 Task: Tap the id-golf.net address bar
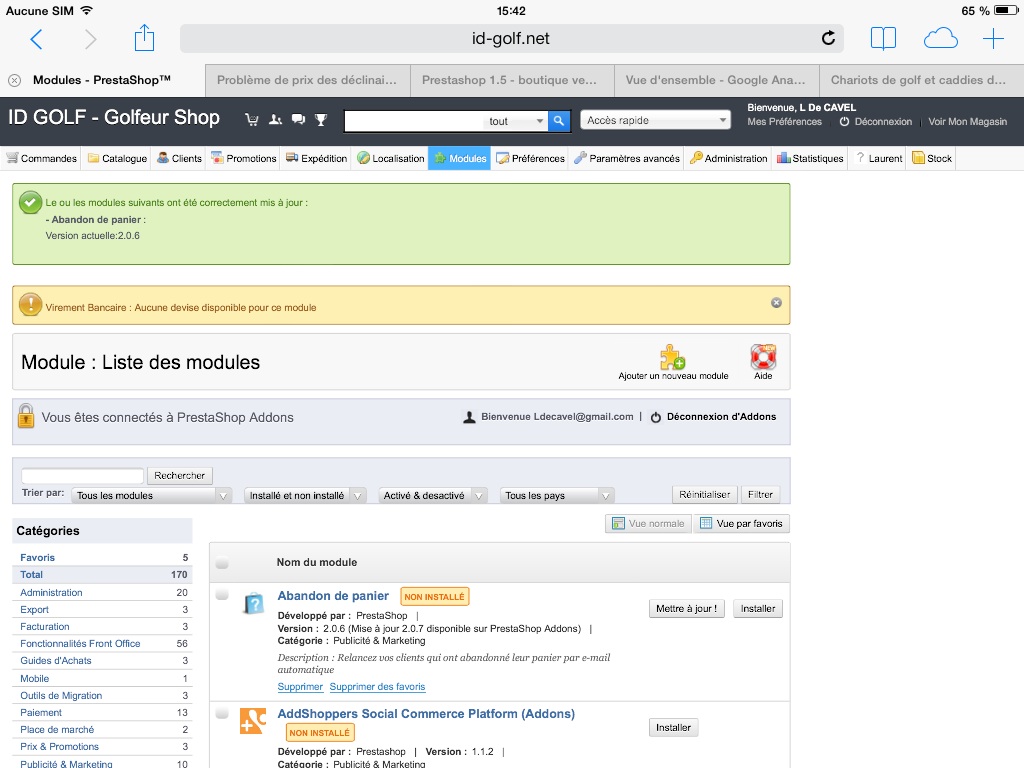pos(511,39)
